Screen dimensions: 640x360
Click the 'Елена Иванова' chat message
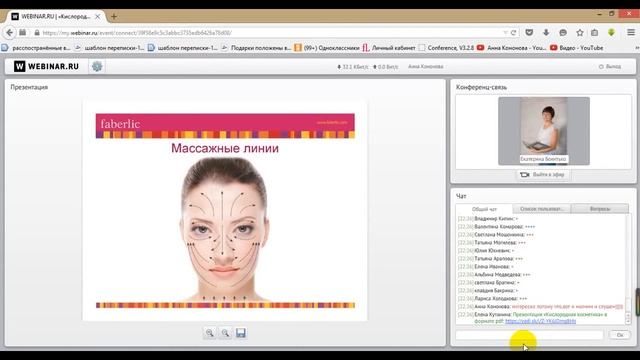(486, 267)
